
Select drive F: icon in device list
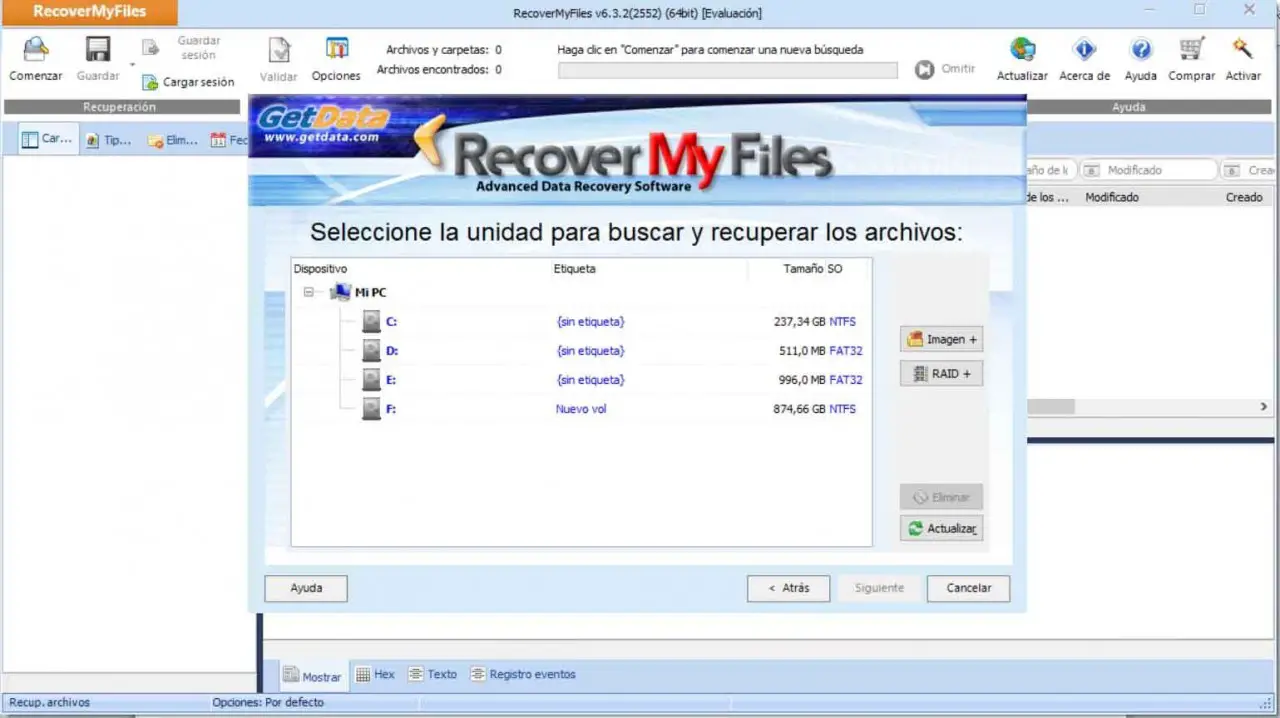[371, 408]
